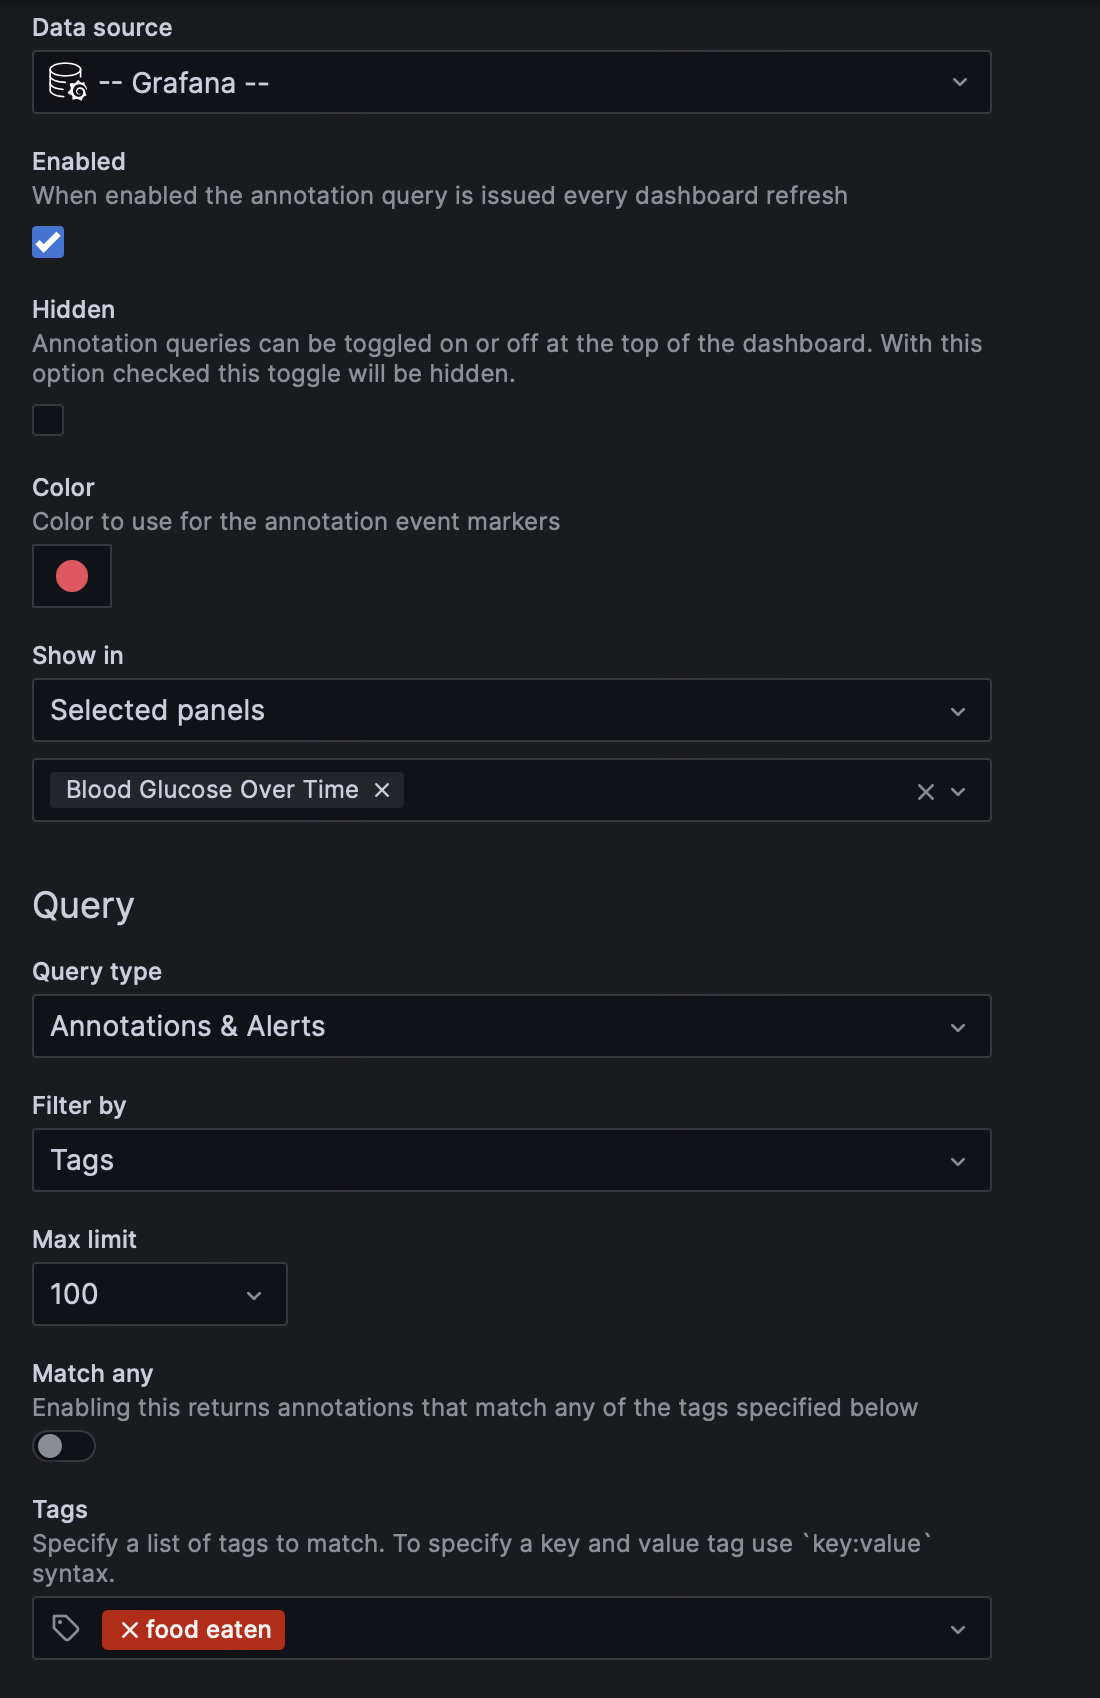The image size is (1100, 1698).
Task: Check the Hidden checkbox
Action: coord(48,420)
